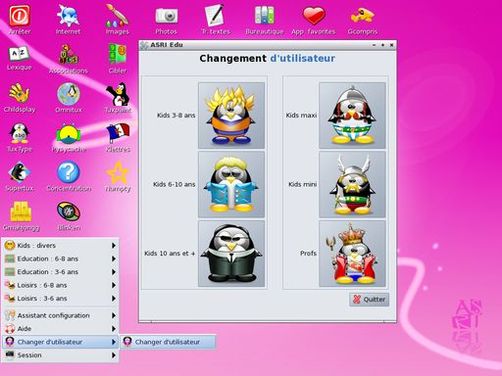Expand the Kids : divers submenu
502x376 pixels.
(x=60, y=246)
